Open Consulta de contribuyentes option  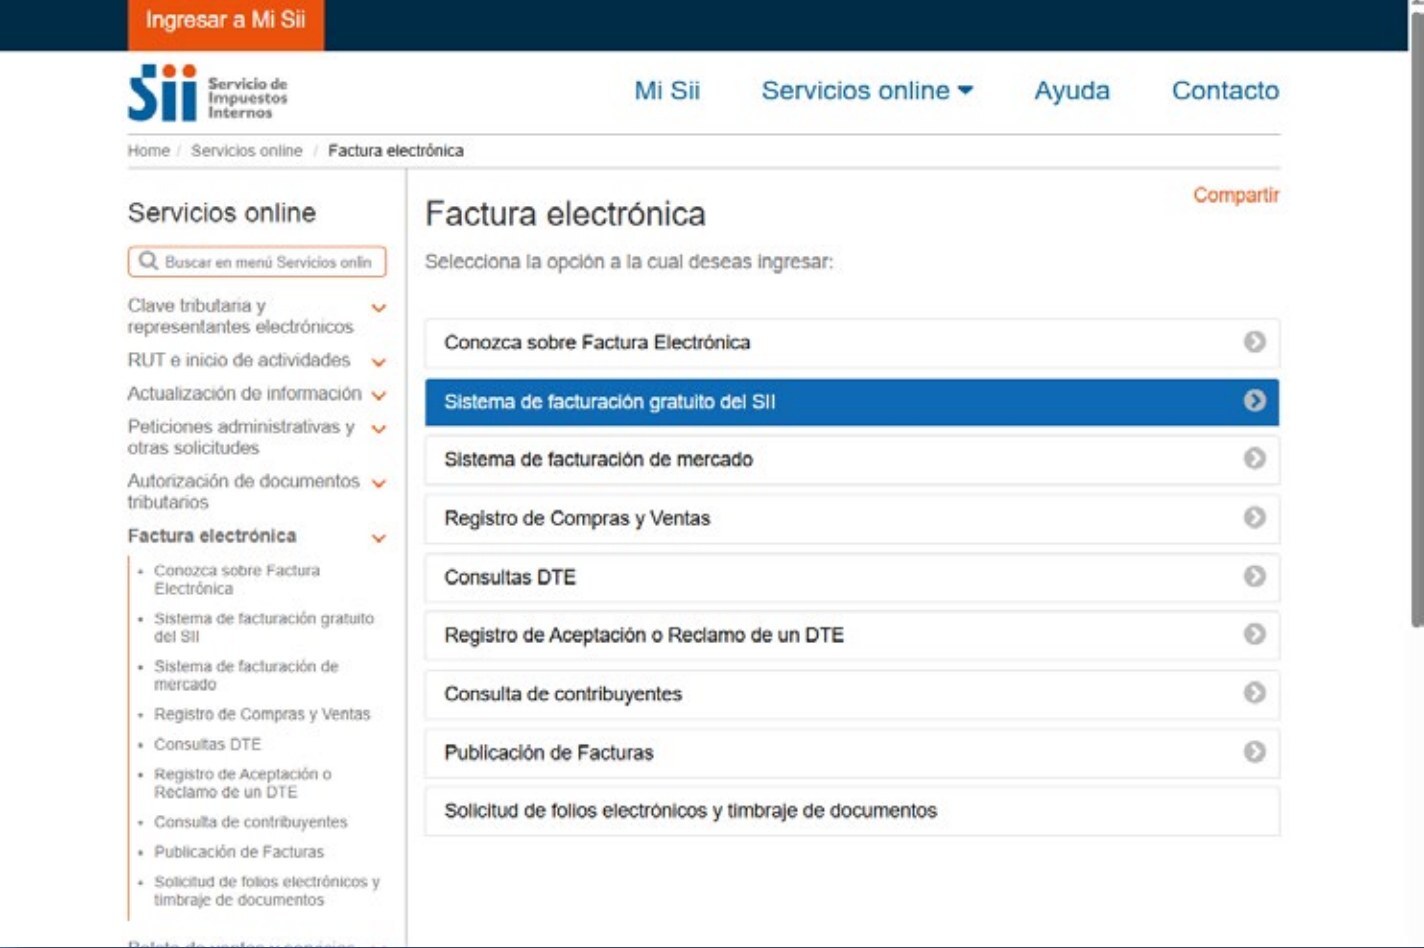[852, 693]
